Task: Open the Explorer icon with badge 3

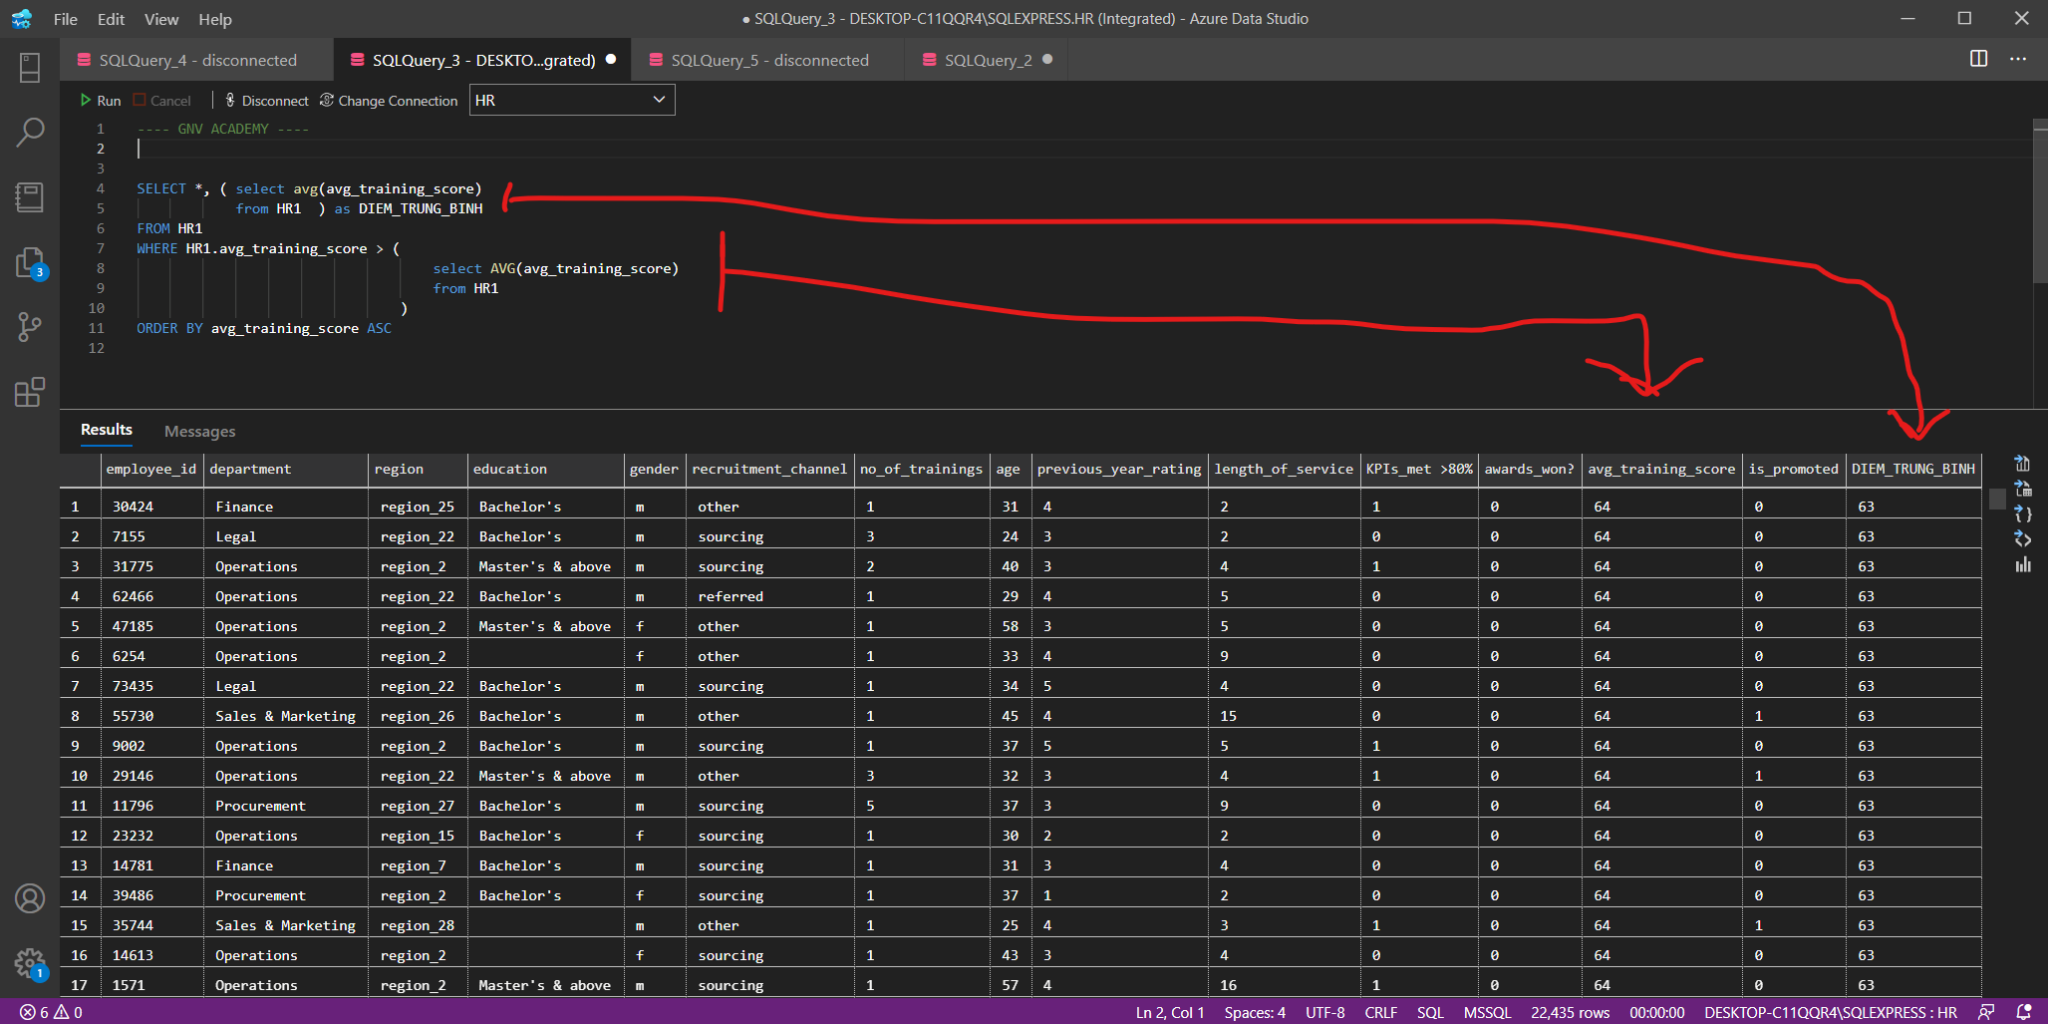Action: 30,263
